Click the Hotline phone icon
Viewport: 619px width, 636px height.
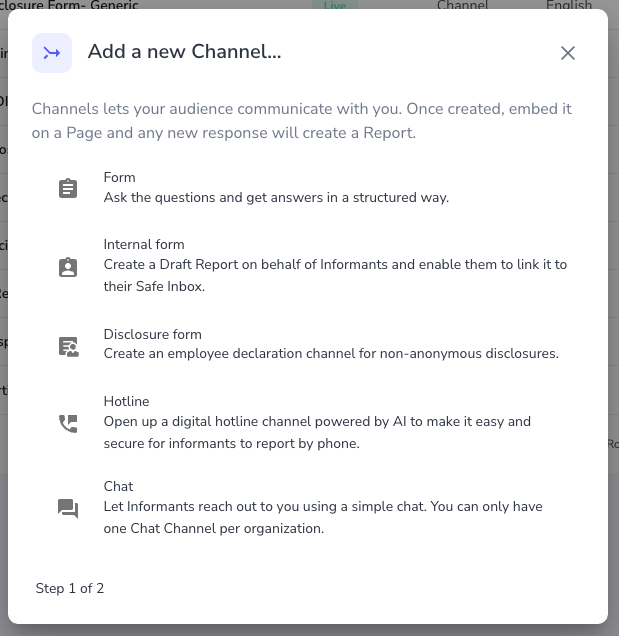(x=68, y=423)
